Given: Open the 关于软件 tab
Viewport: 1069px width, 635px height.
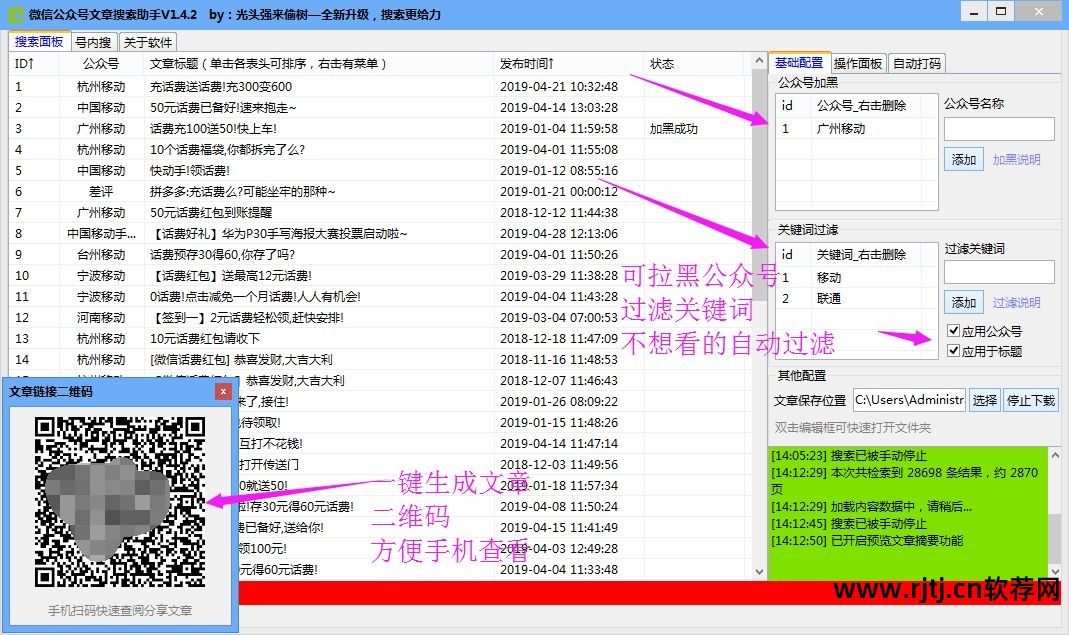Looking at the screenshot, I should click(x=148, y=42).
